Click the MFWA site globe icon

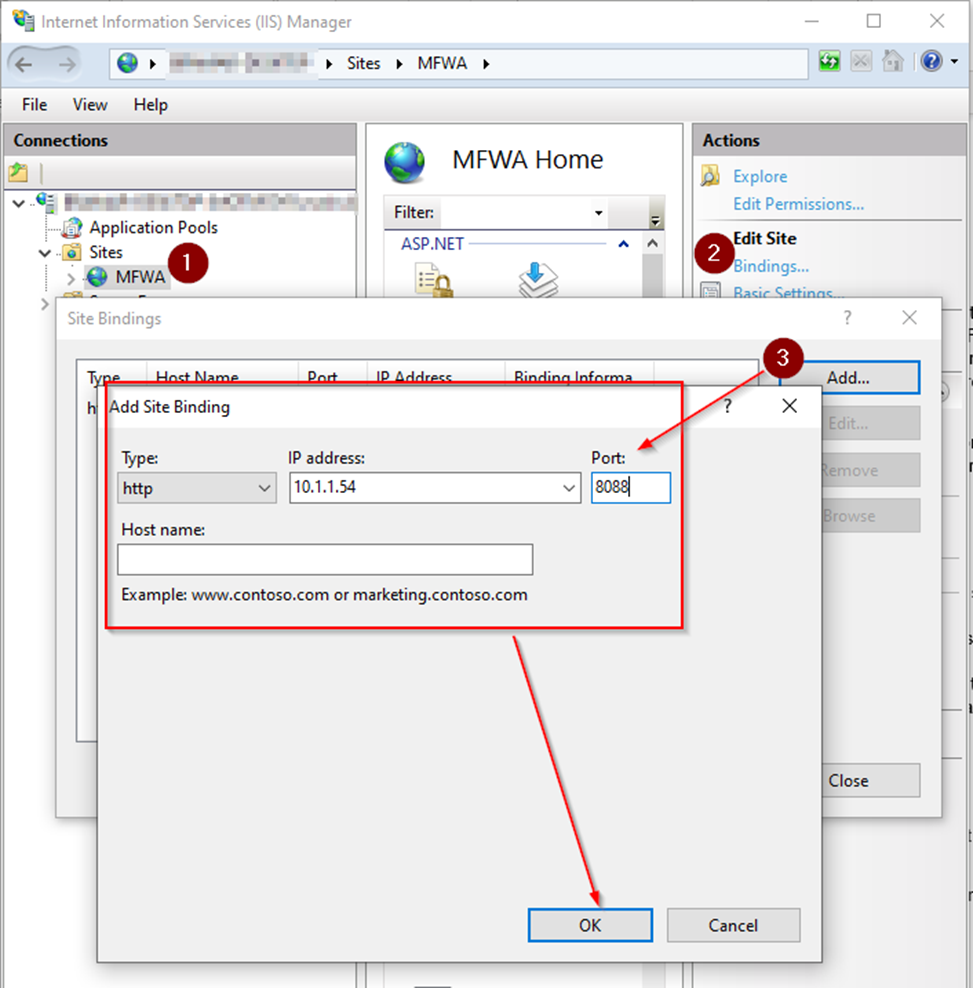point(97,277)
